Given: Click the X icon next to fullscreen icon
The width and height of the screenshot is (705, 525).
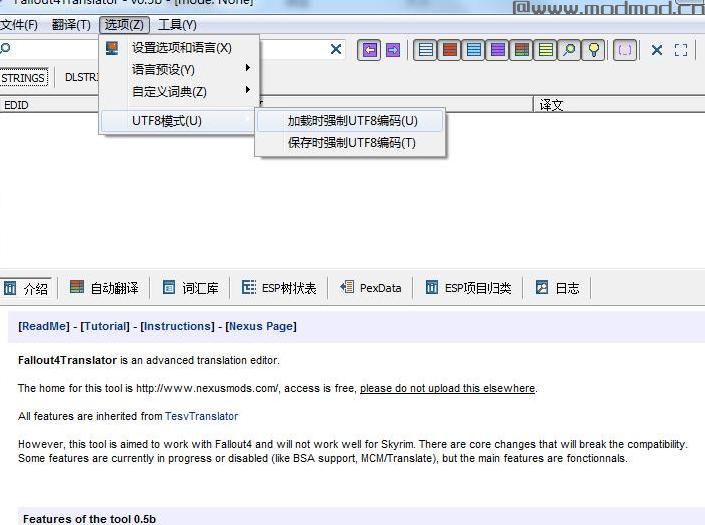Looking at the screenshot, I should 657,50.
